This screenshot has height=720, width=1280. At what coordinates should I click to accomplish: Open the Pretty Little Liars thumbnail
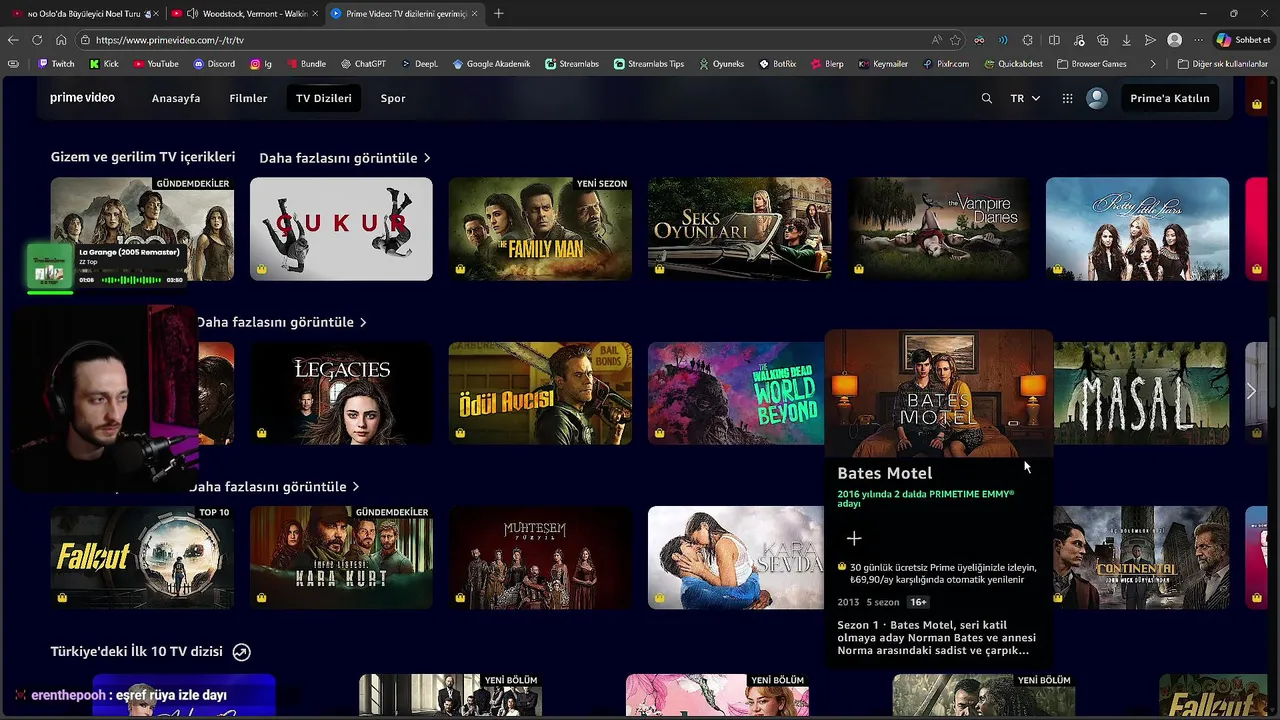[1137, 229]
